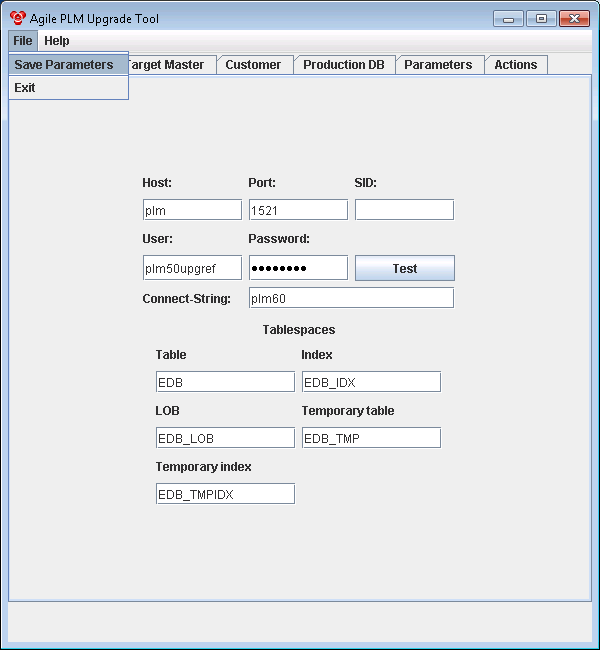Click the LOB label

(x=168, y=411)
